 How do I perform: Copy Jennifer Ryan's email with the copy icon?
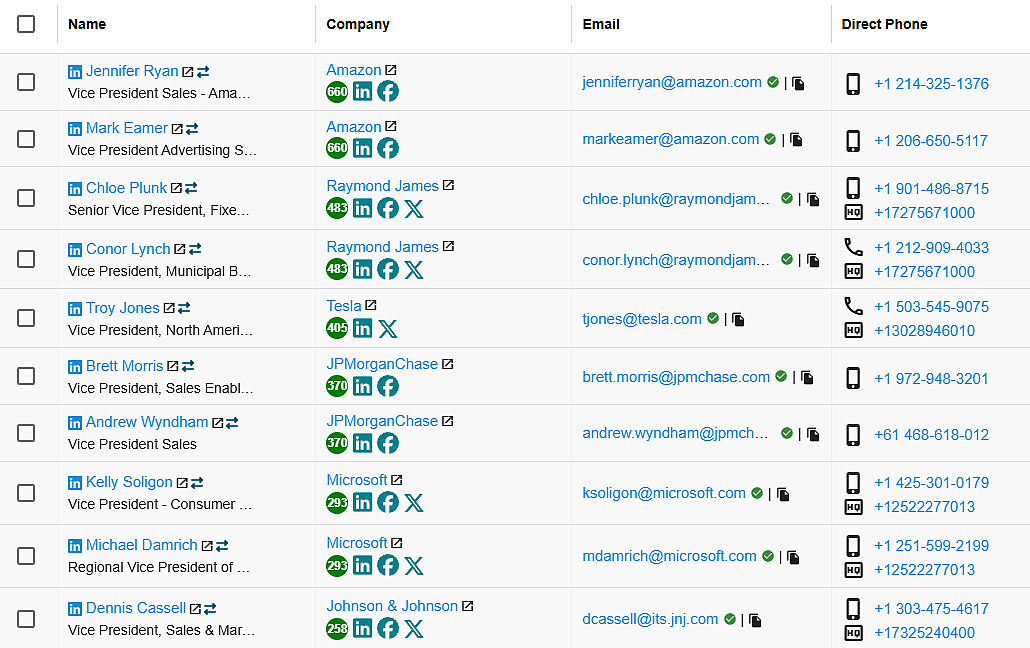point(798,83)
